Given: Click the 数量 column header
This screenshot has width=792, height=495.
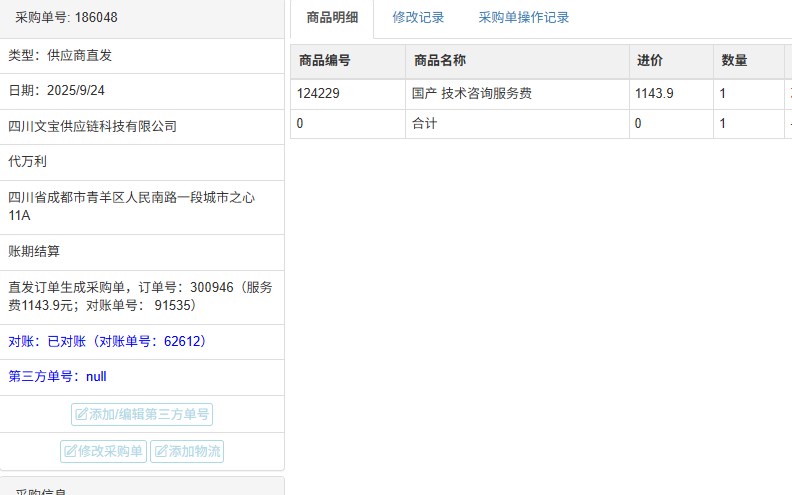Looking at the screenshot, I should 734,61.
